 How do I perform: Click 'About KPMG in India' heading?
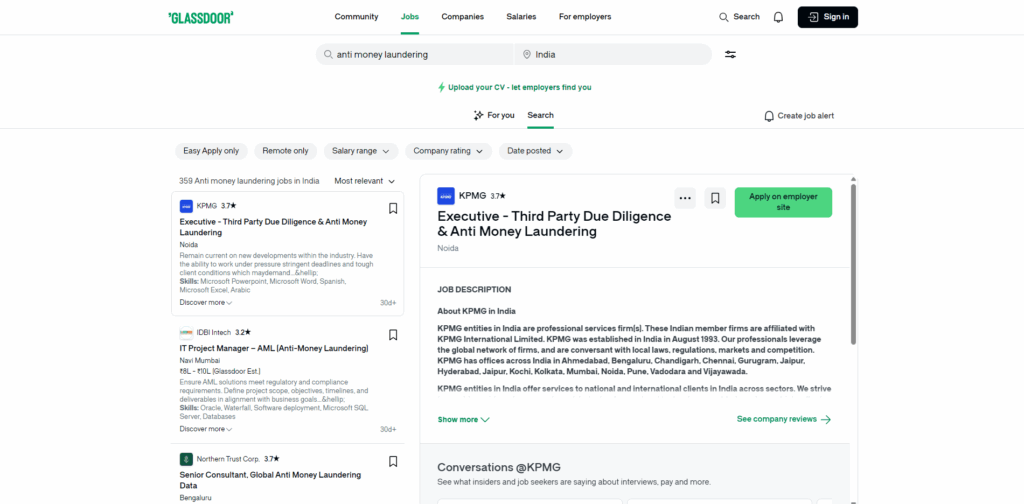click(x=477, y=311)
